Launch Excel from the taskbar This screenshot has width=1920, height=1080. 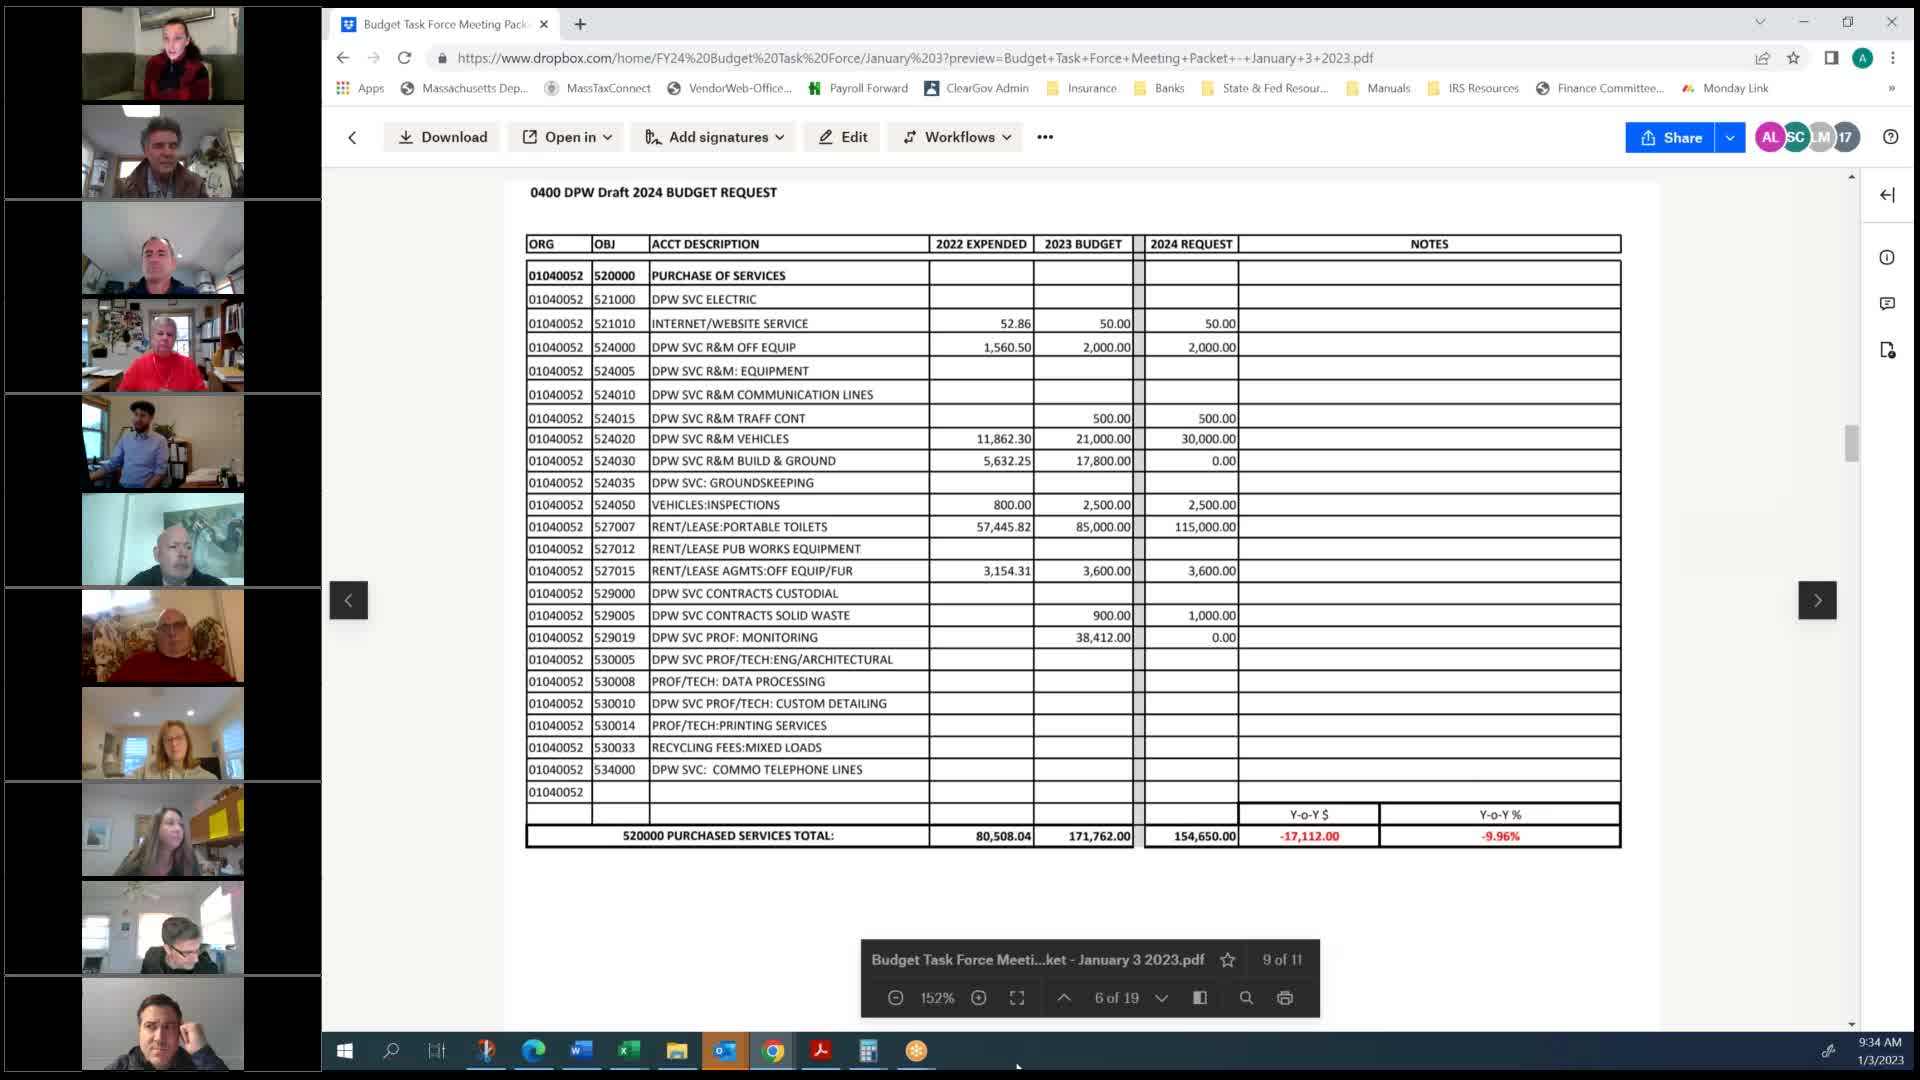(629, 1051)
